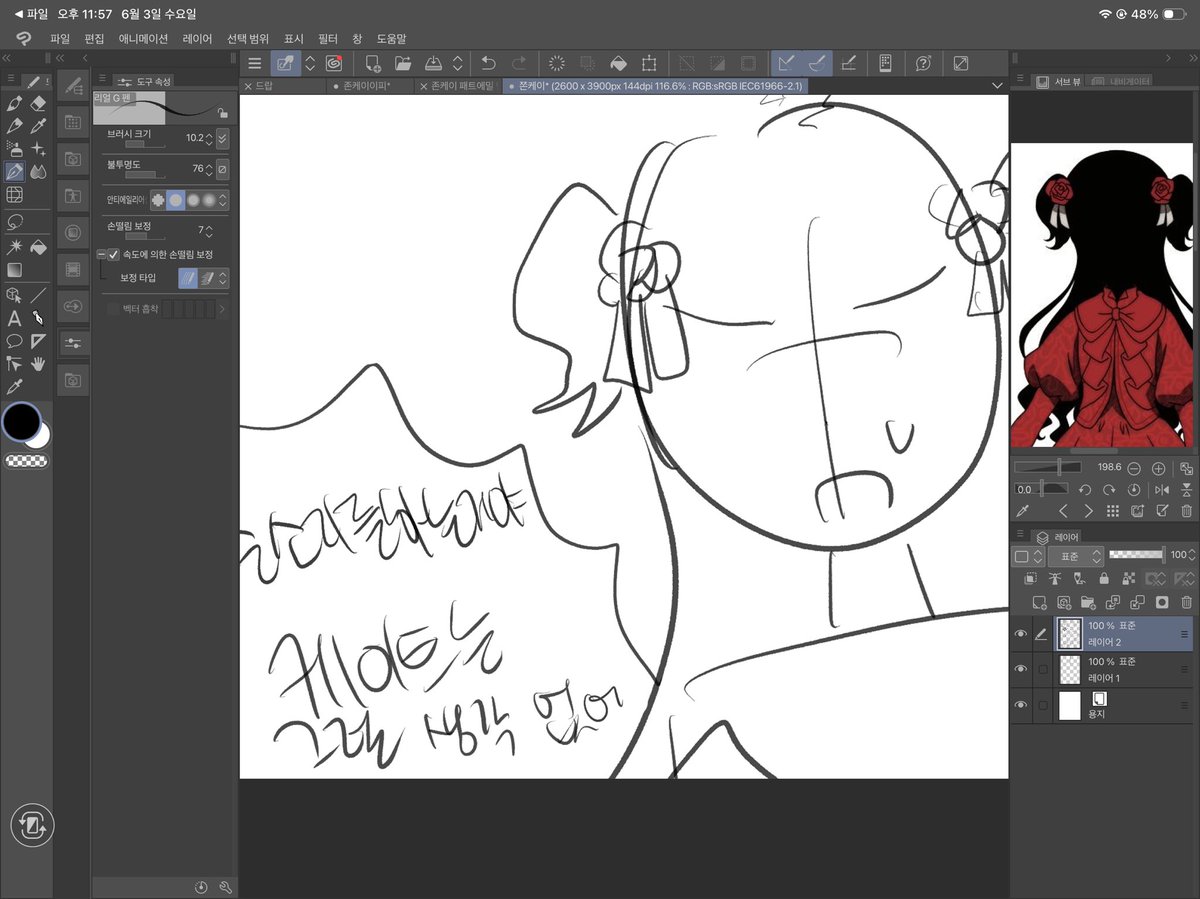The height and width of the screenshot is (899, 1200).
Task: Click the New document icon in command bar
Action: point(372,63)
